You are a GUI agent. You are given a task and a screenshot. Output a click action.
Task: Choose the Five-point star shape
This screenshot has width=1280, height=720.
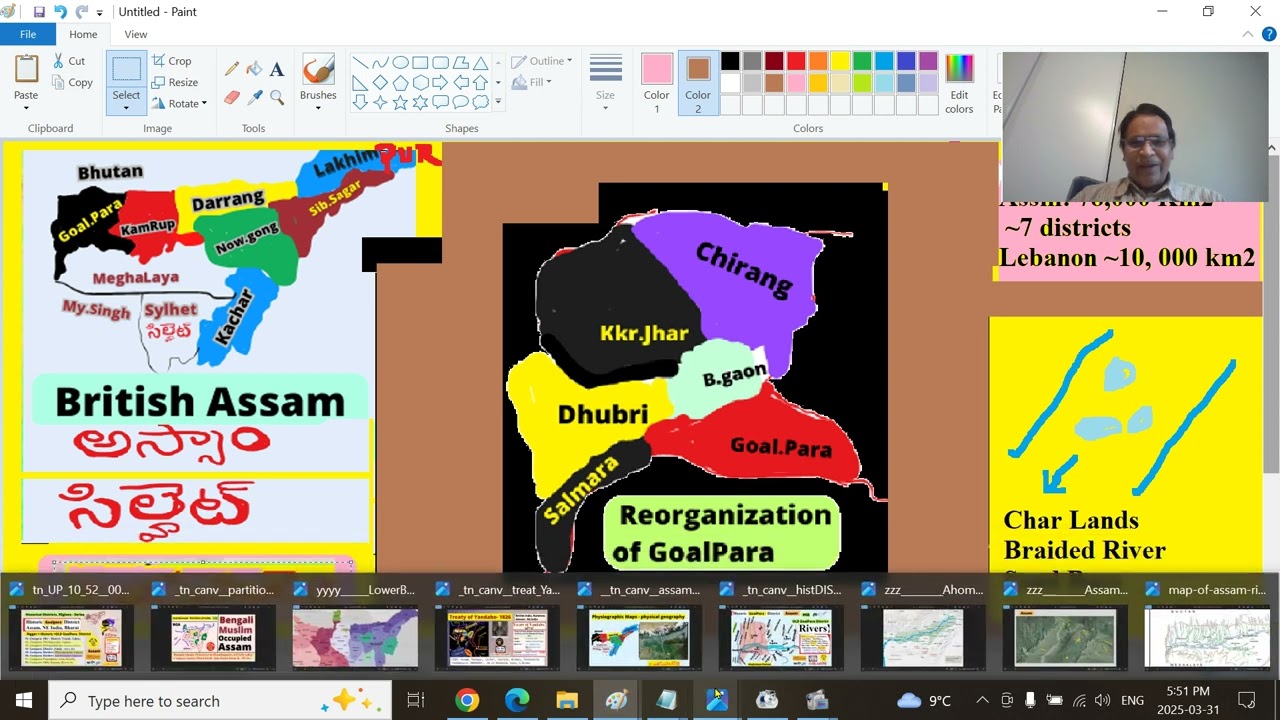(400, 102)
